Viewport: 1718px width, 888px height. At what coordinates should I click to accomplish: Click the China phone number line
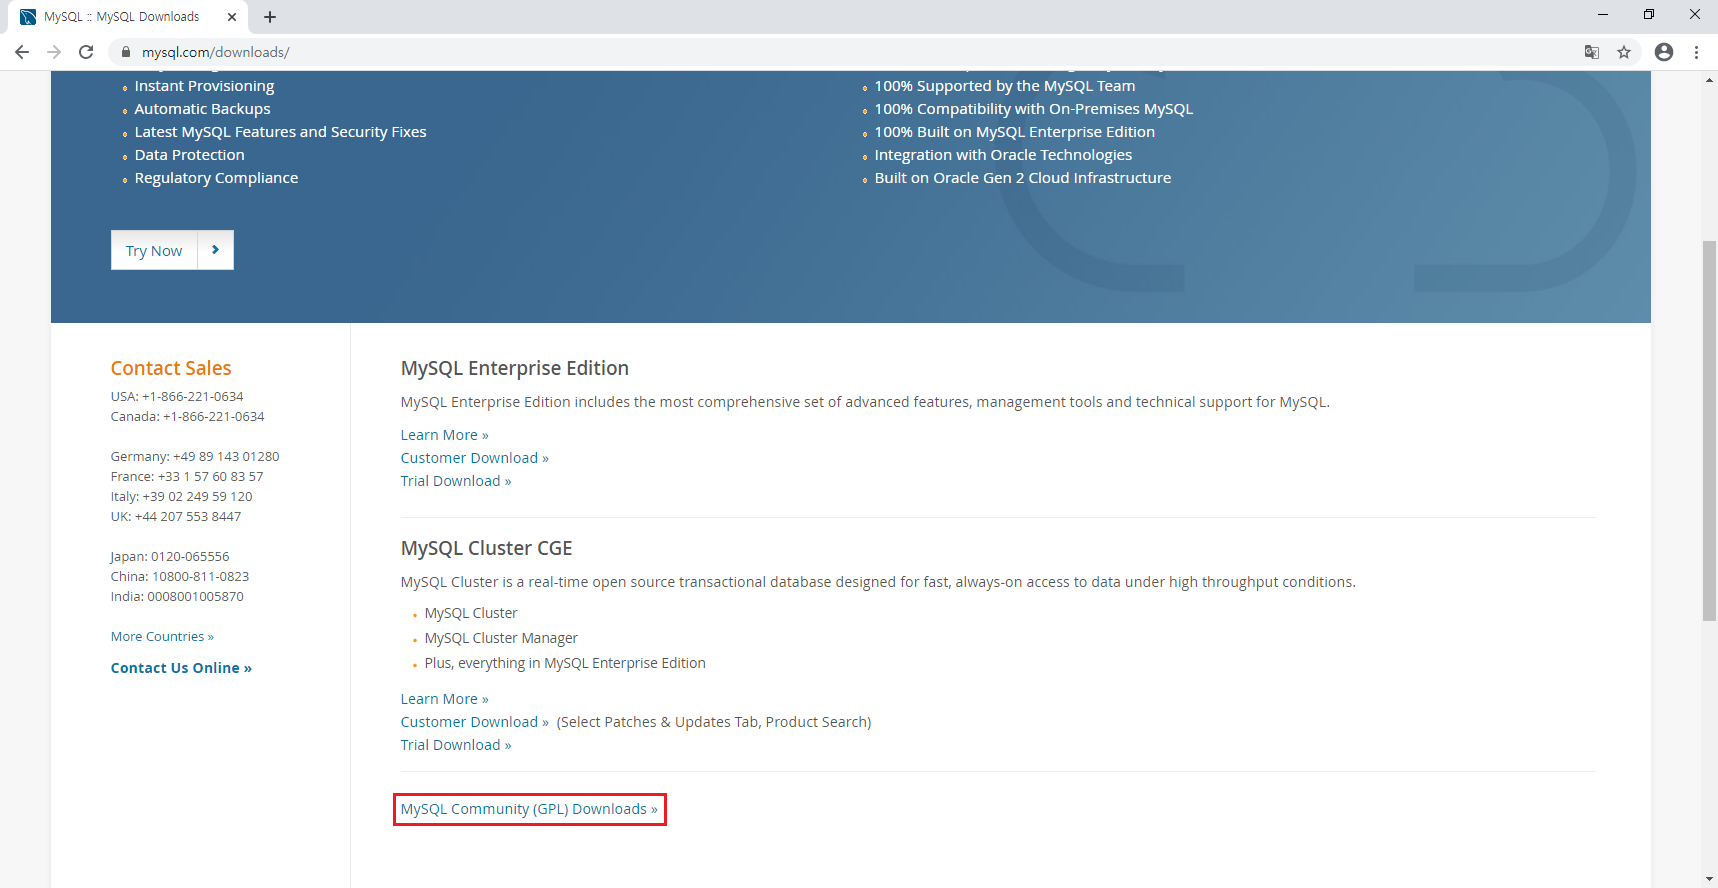coord(180,577)
